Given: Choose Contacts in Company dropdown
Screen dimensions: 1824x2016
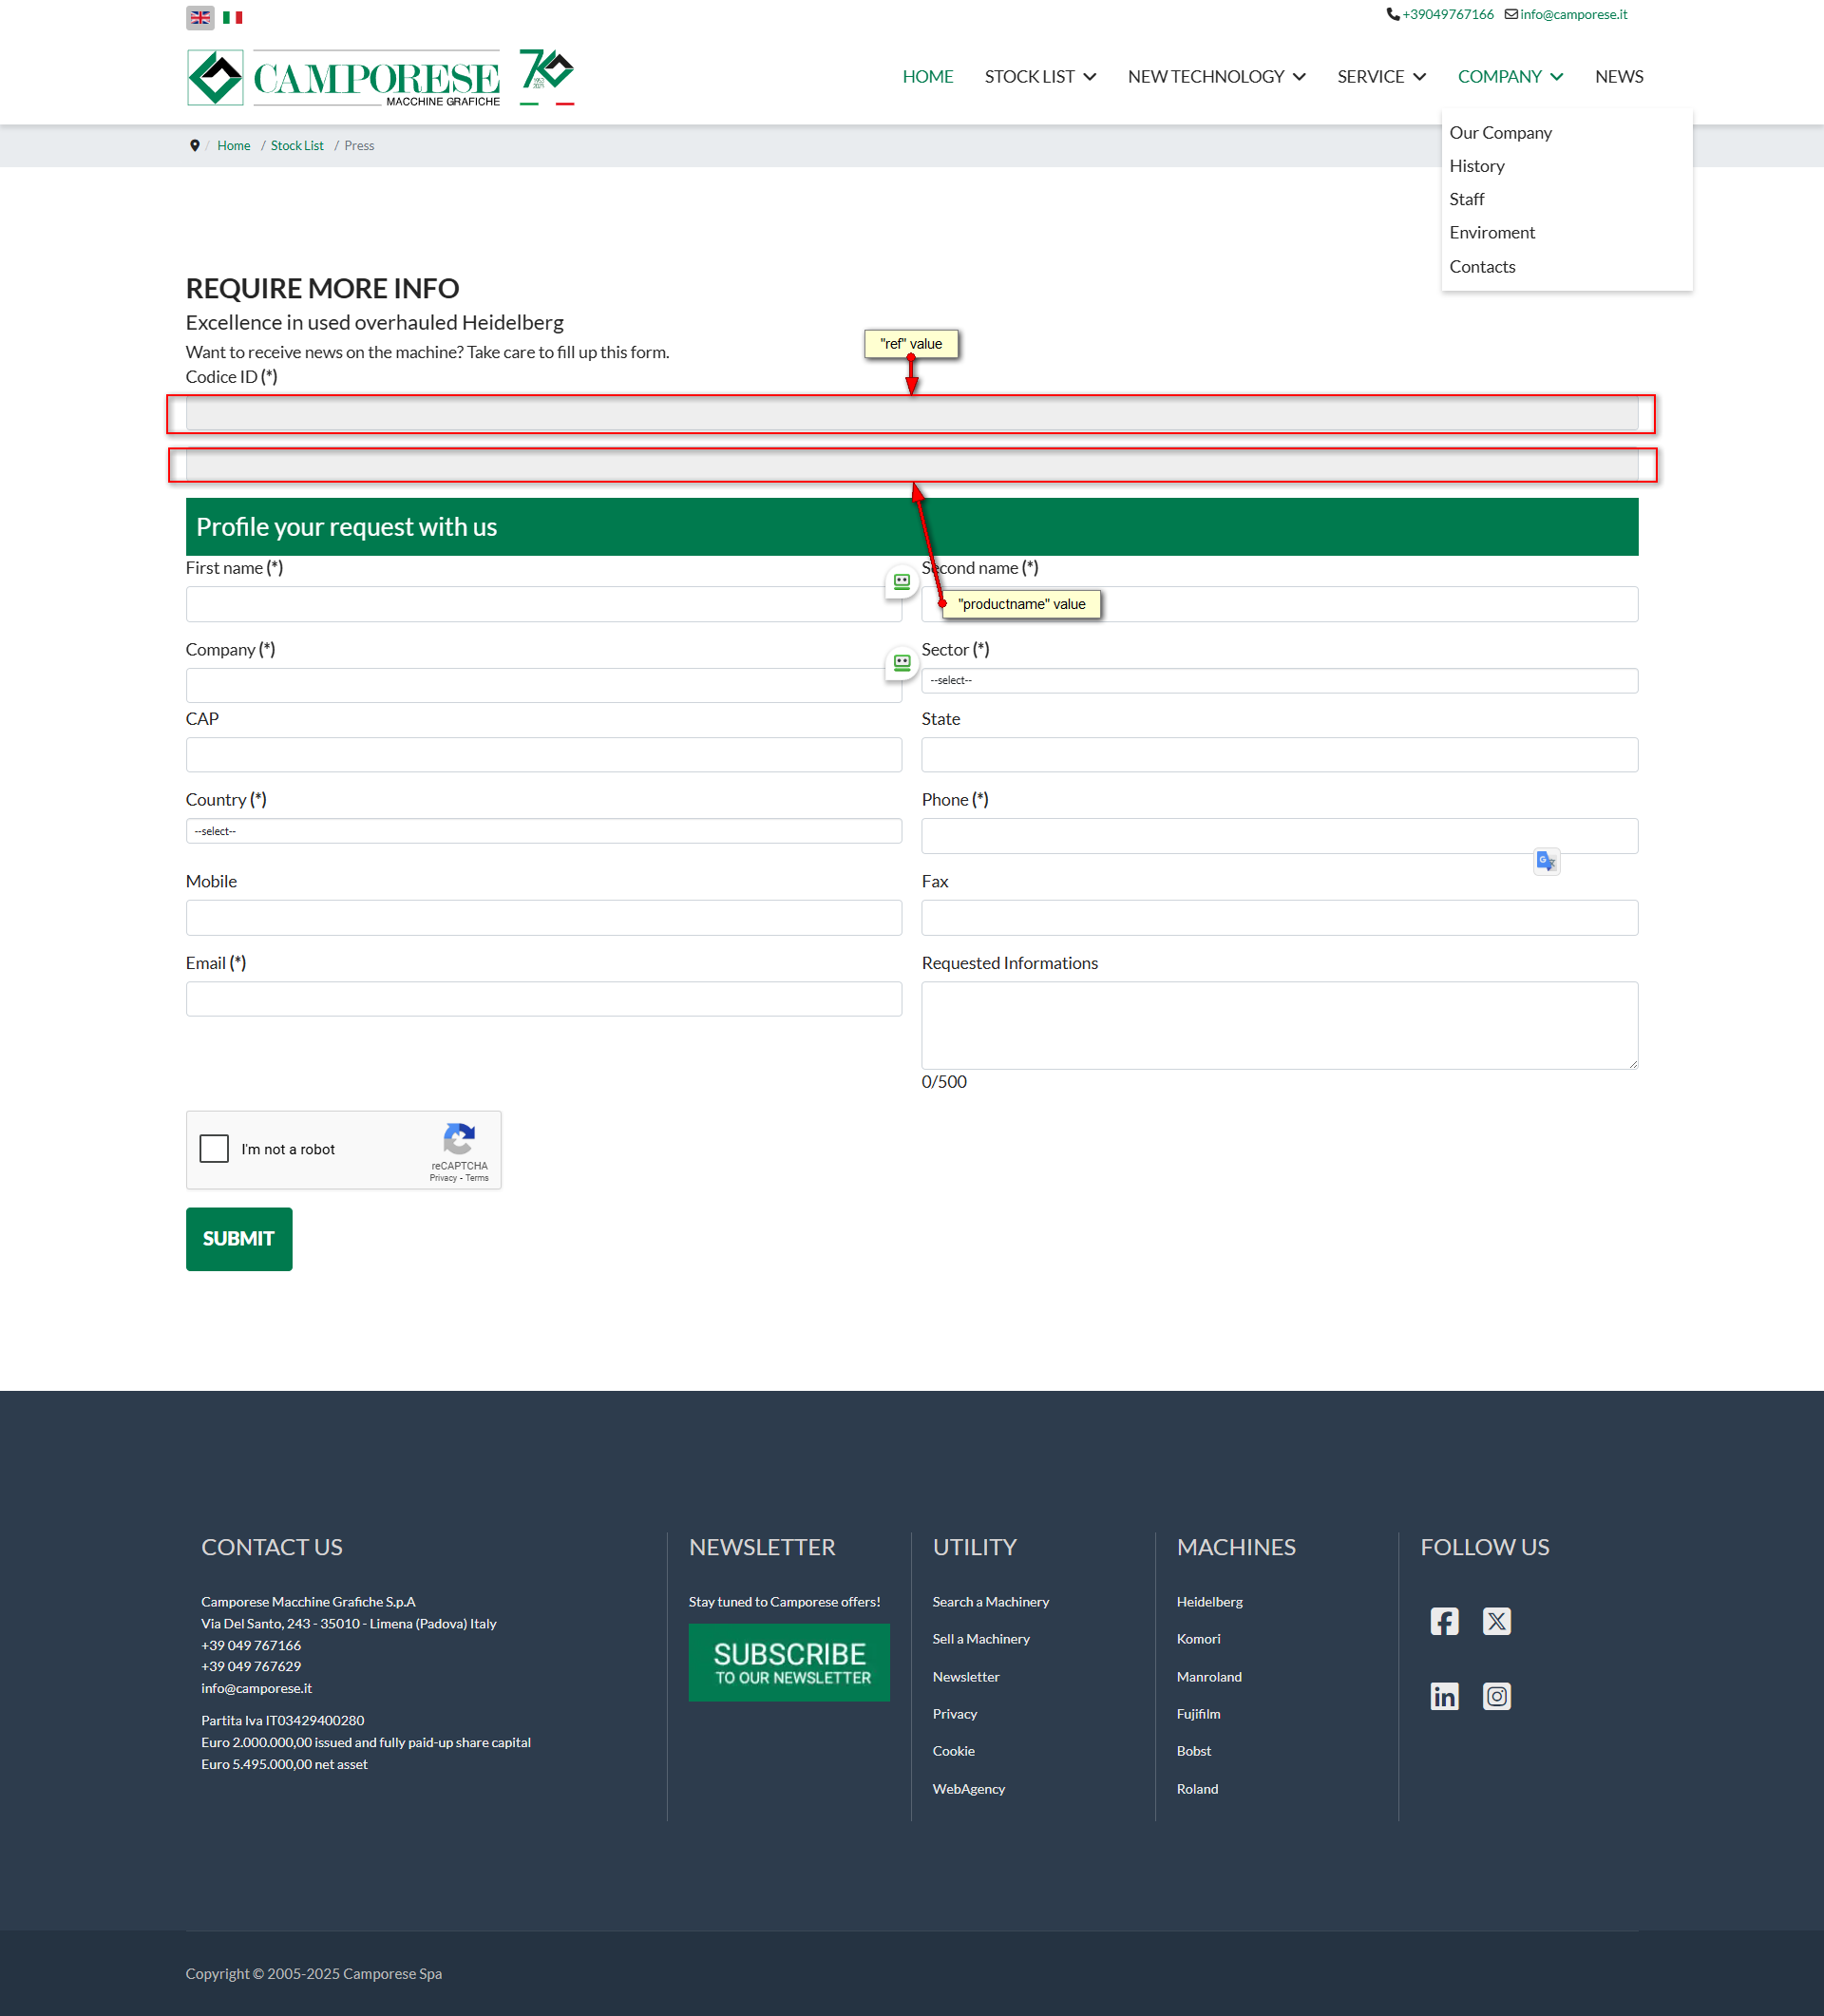Looking at the screenshot, I should (1482, 267).
